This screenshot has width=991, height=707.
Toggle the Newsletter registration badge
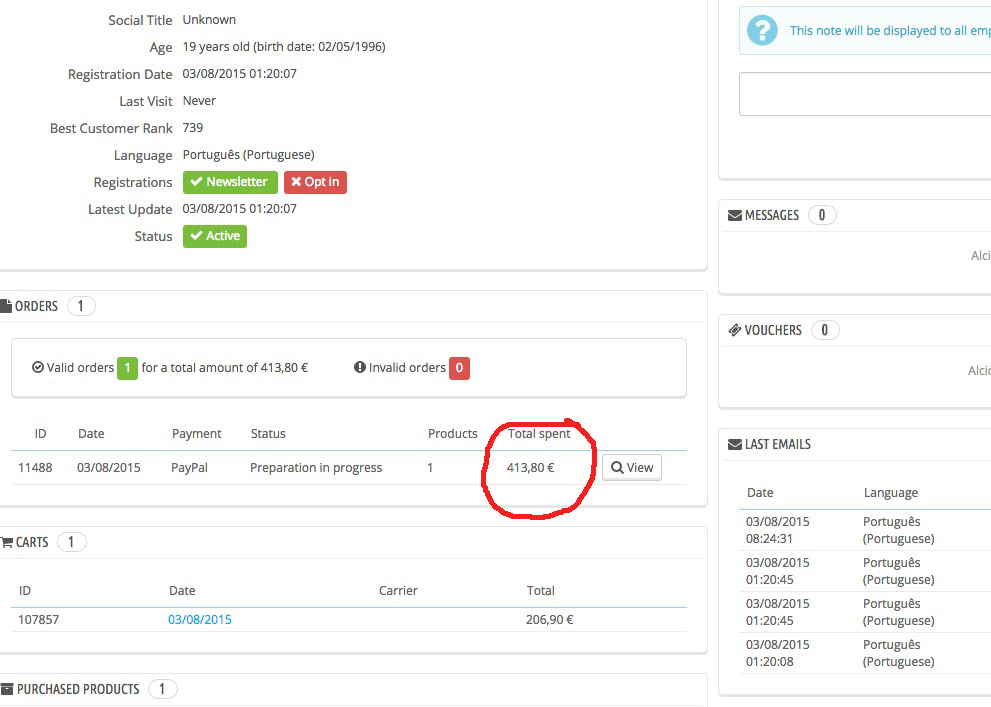click(x=230, y=182)
